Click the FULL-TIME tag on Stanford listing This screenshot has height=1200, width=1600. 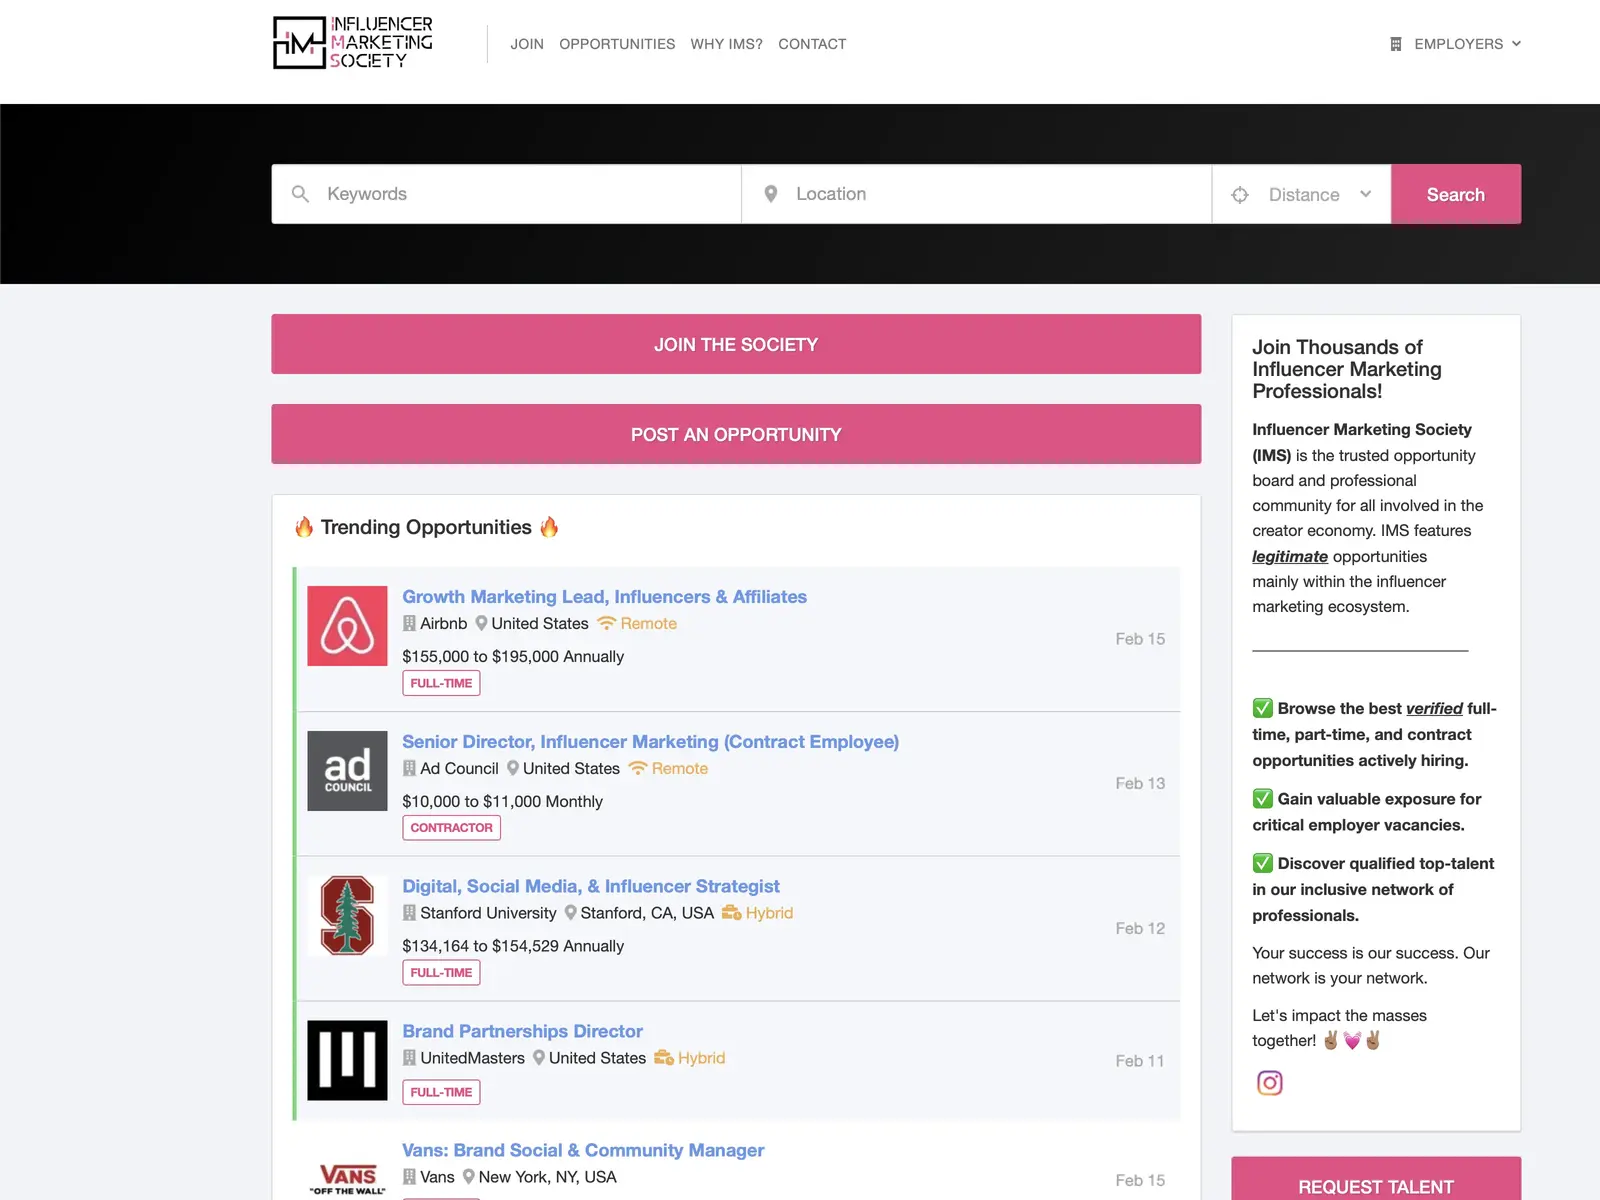point(441,972)
